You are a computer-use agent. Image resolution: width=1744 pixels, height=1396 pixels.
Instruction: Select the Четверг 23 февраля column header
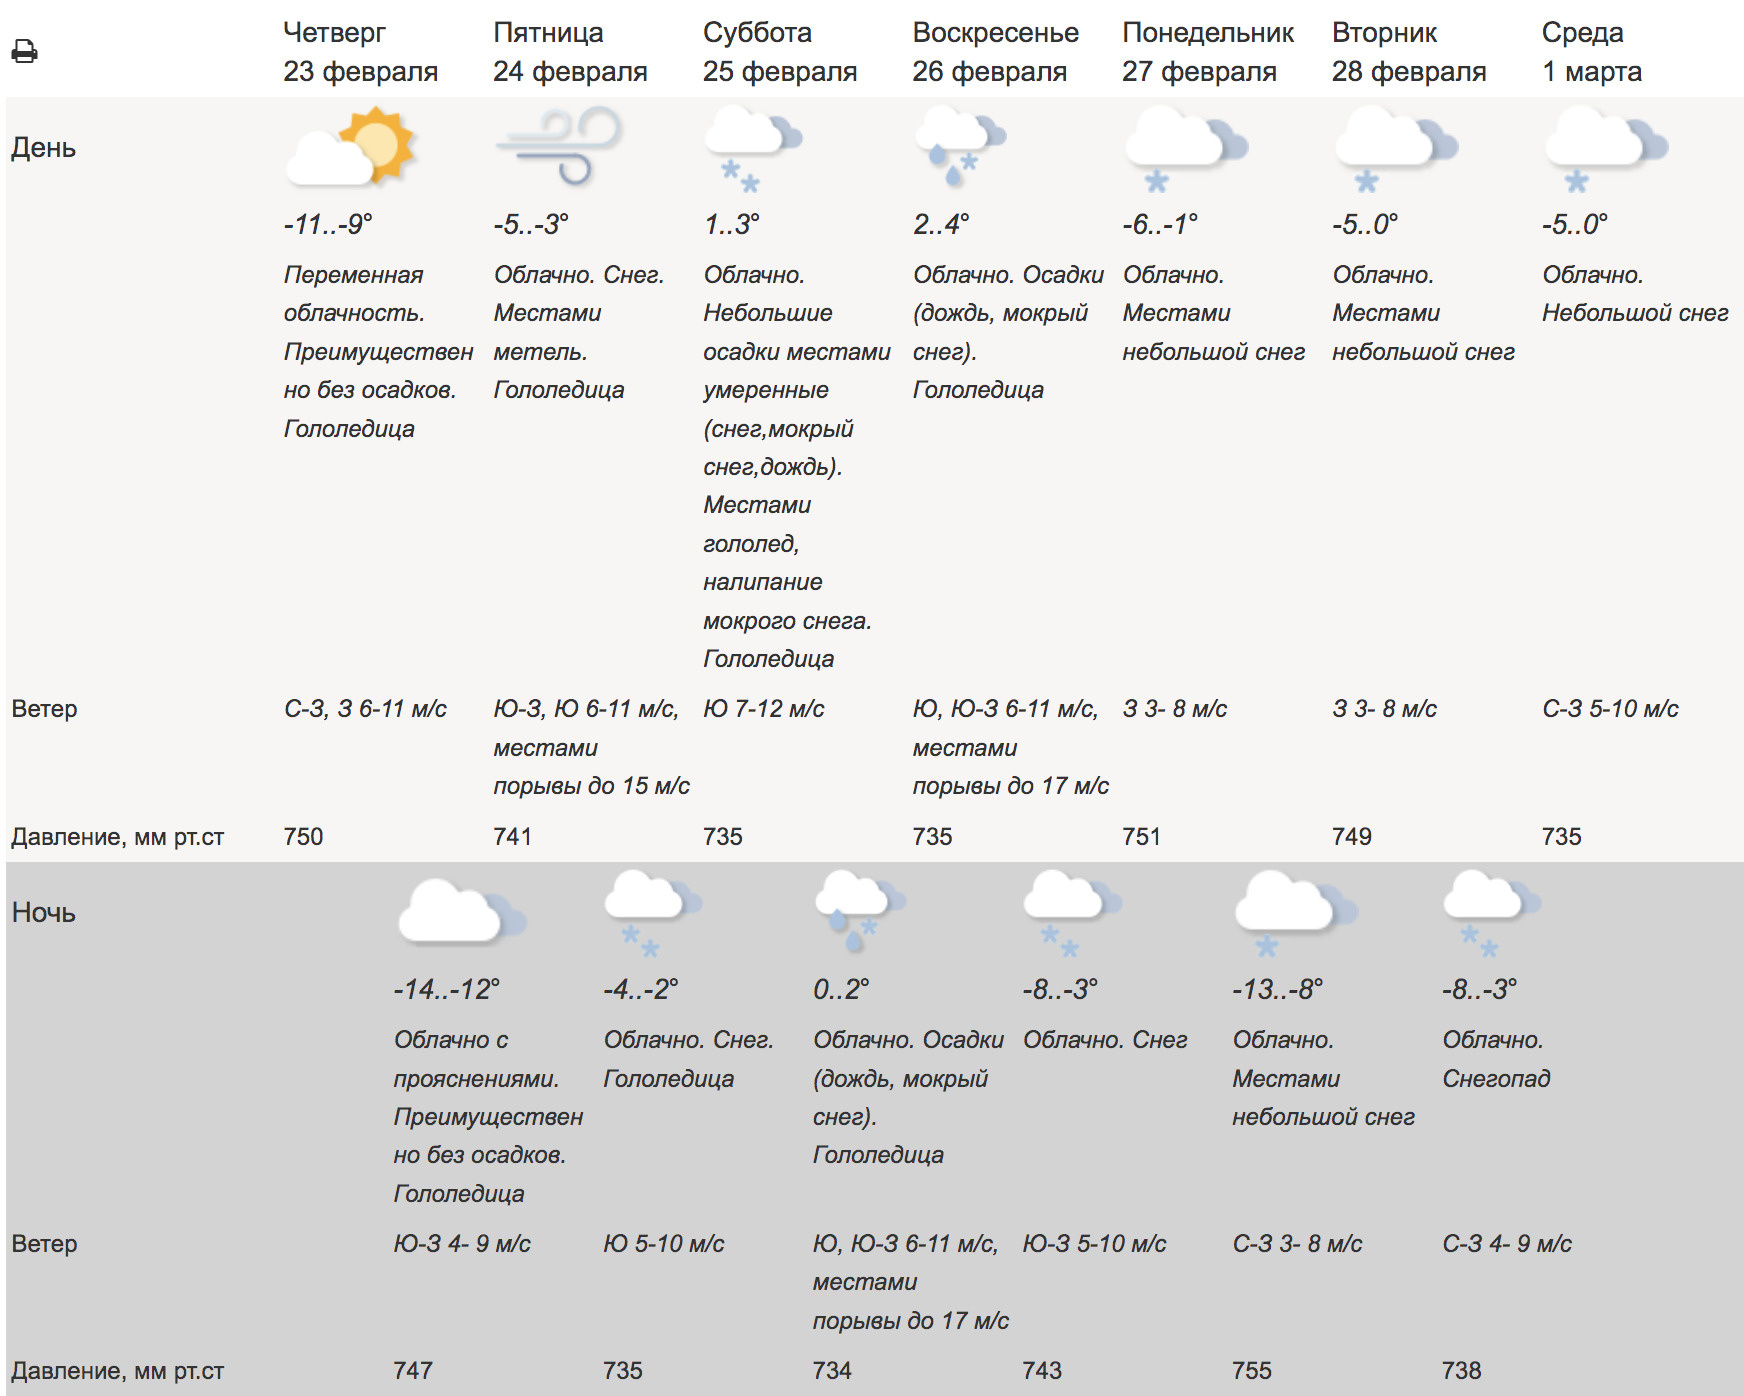point(360,52)
